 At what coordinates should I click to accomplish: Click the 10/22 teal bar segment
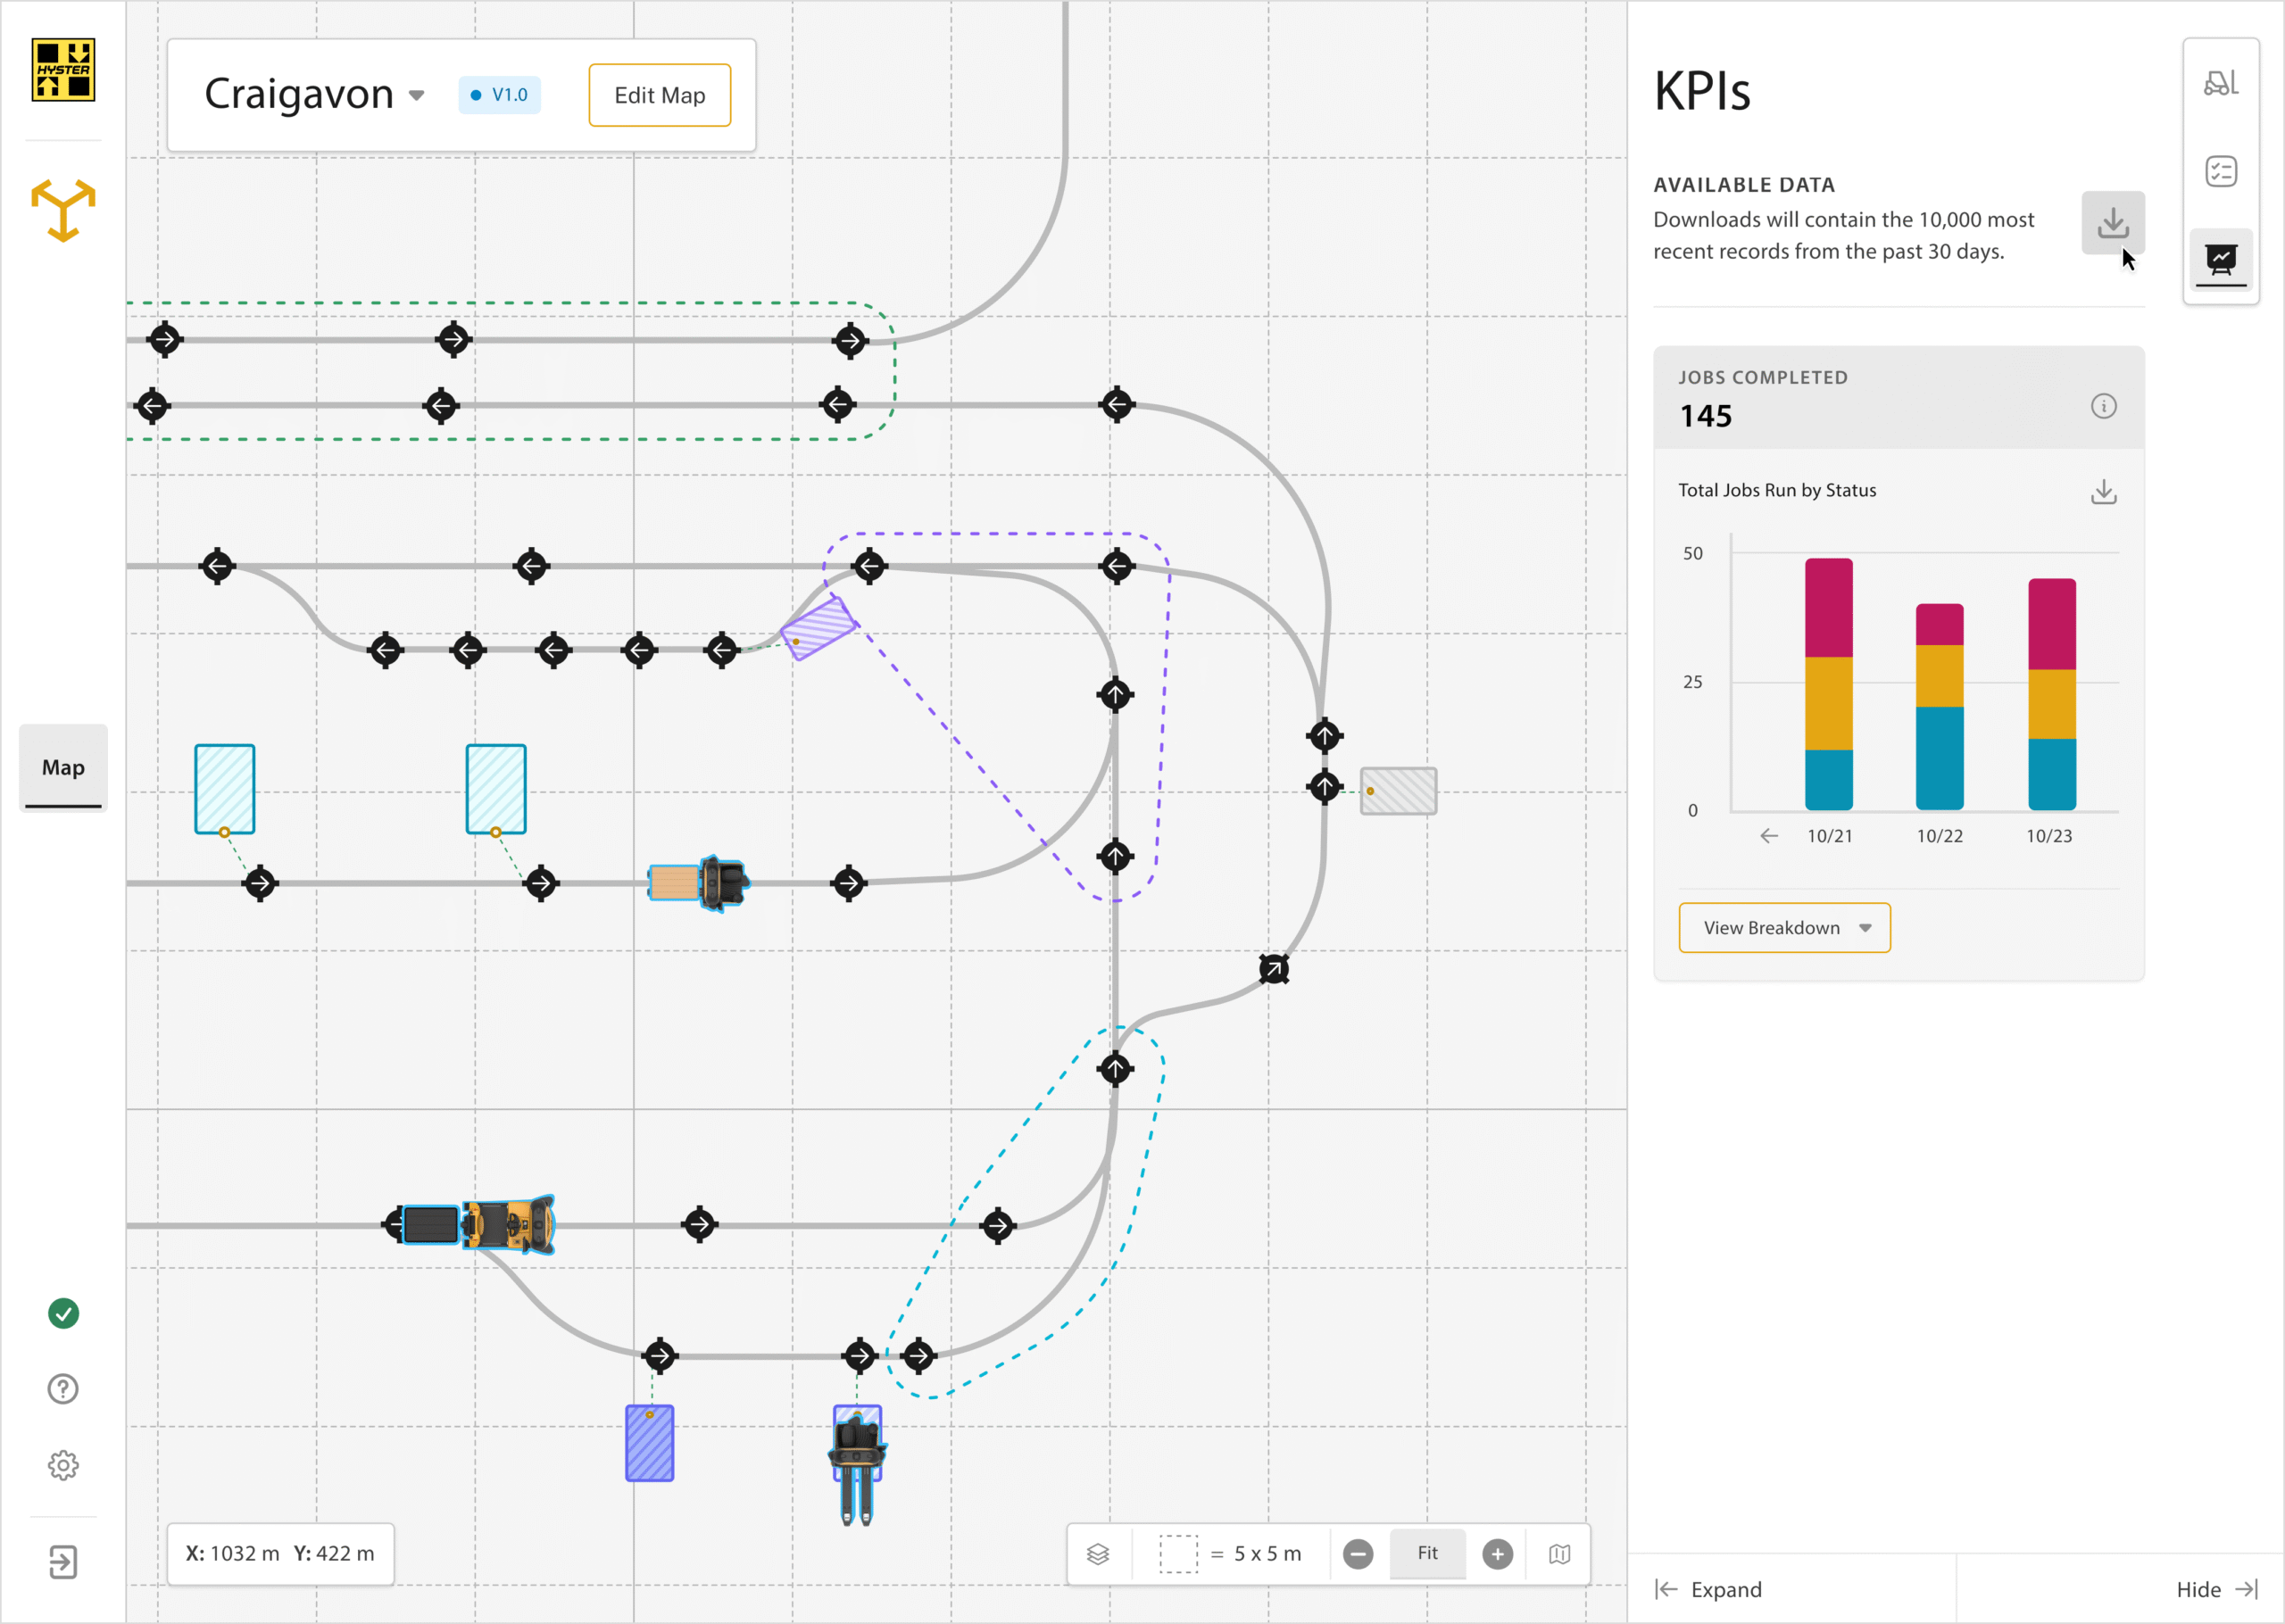1940,758
